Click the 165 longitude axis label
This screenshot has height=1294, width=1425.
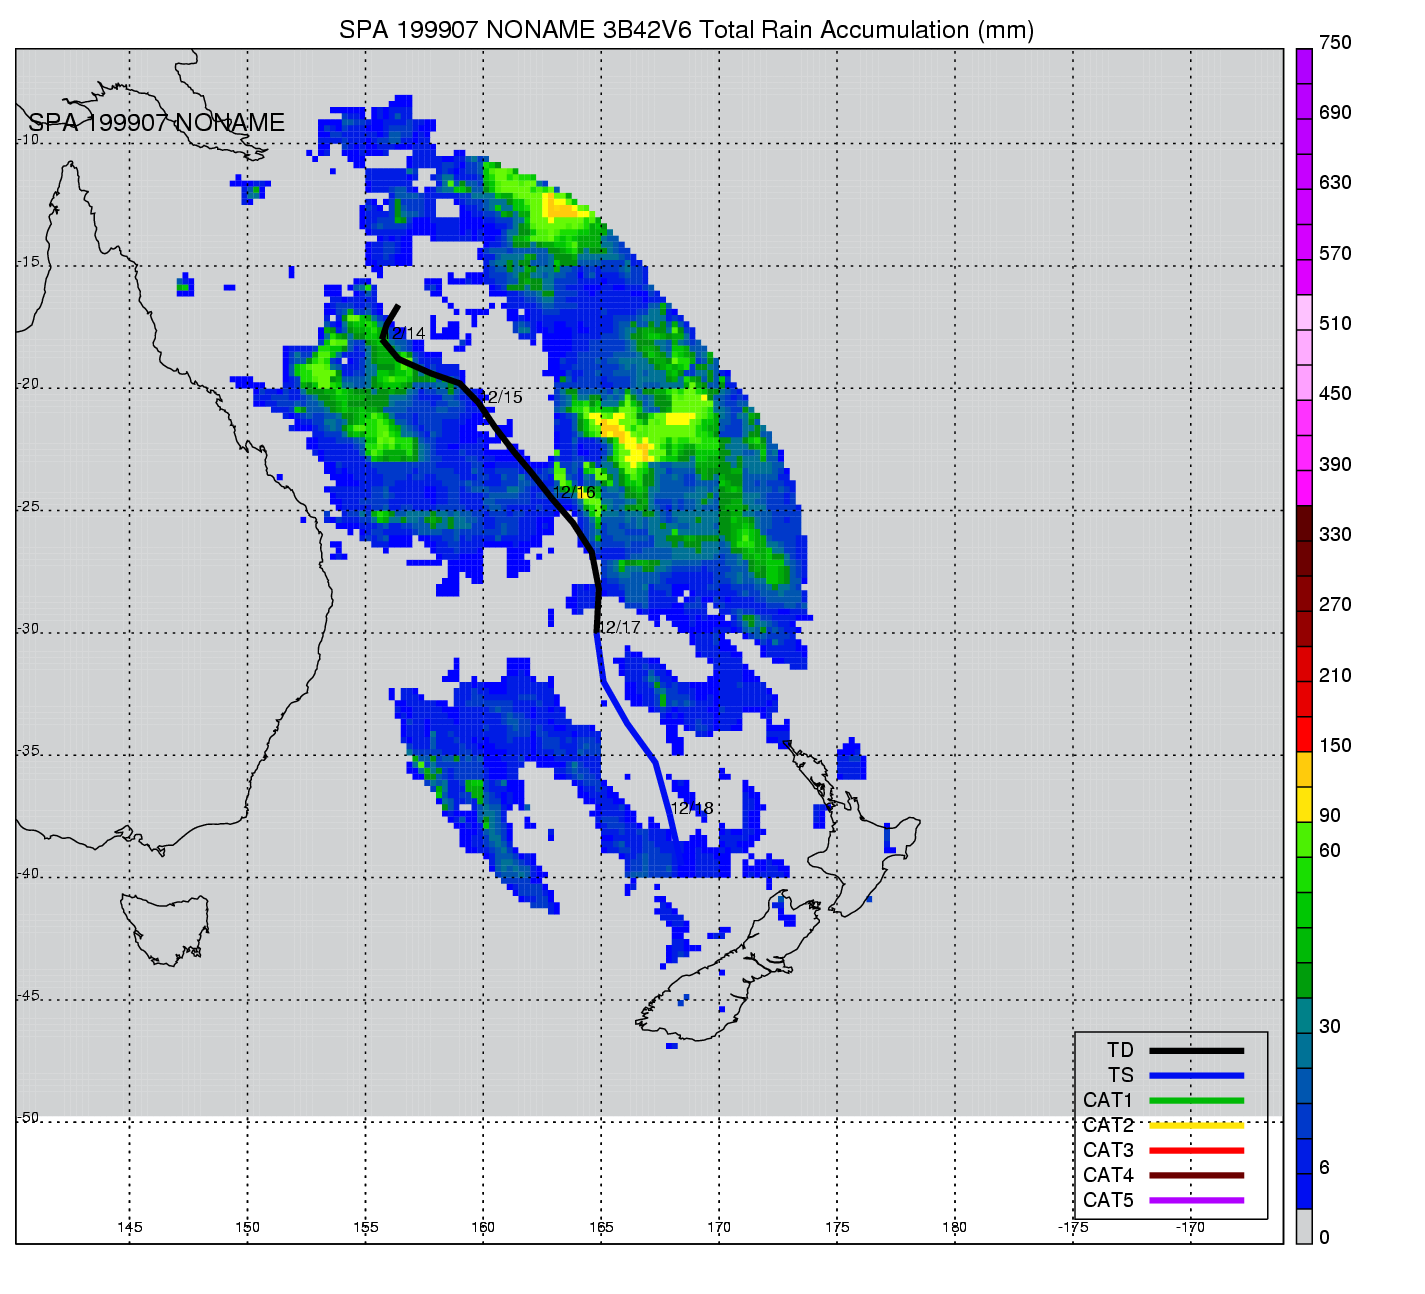click(x=601, y=1227)
